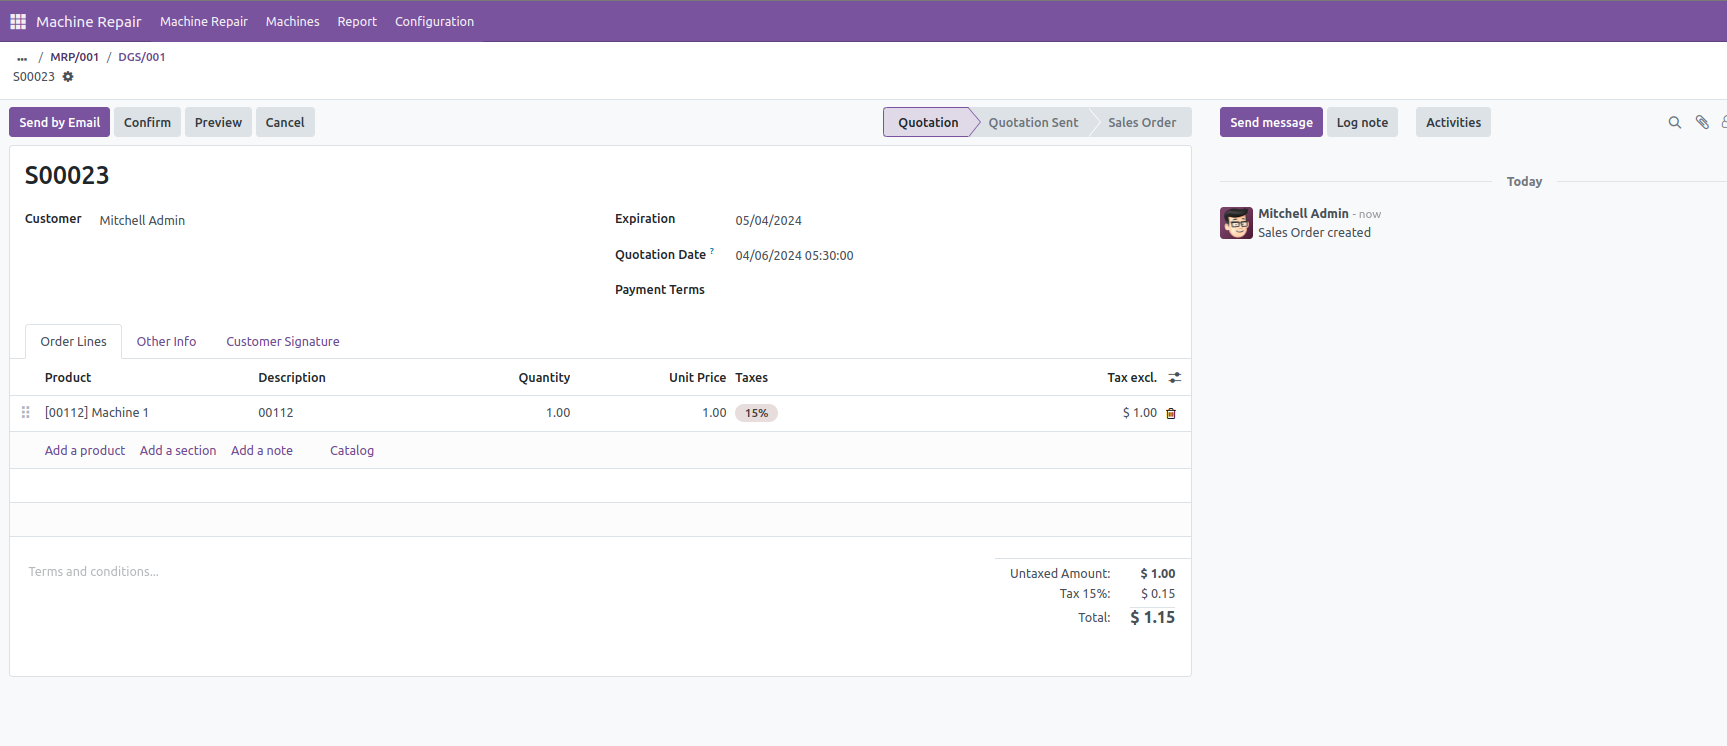Select the Order Lines tab

[x=73, y=342]
